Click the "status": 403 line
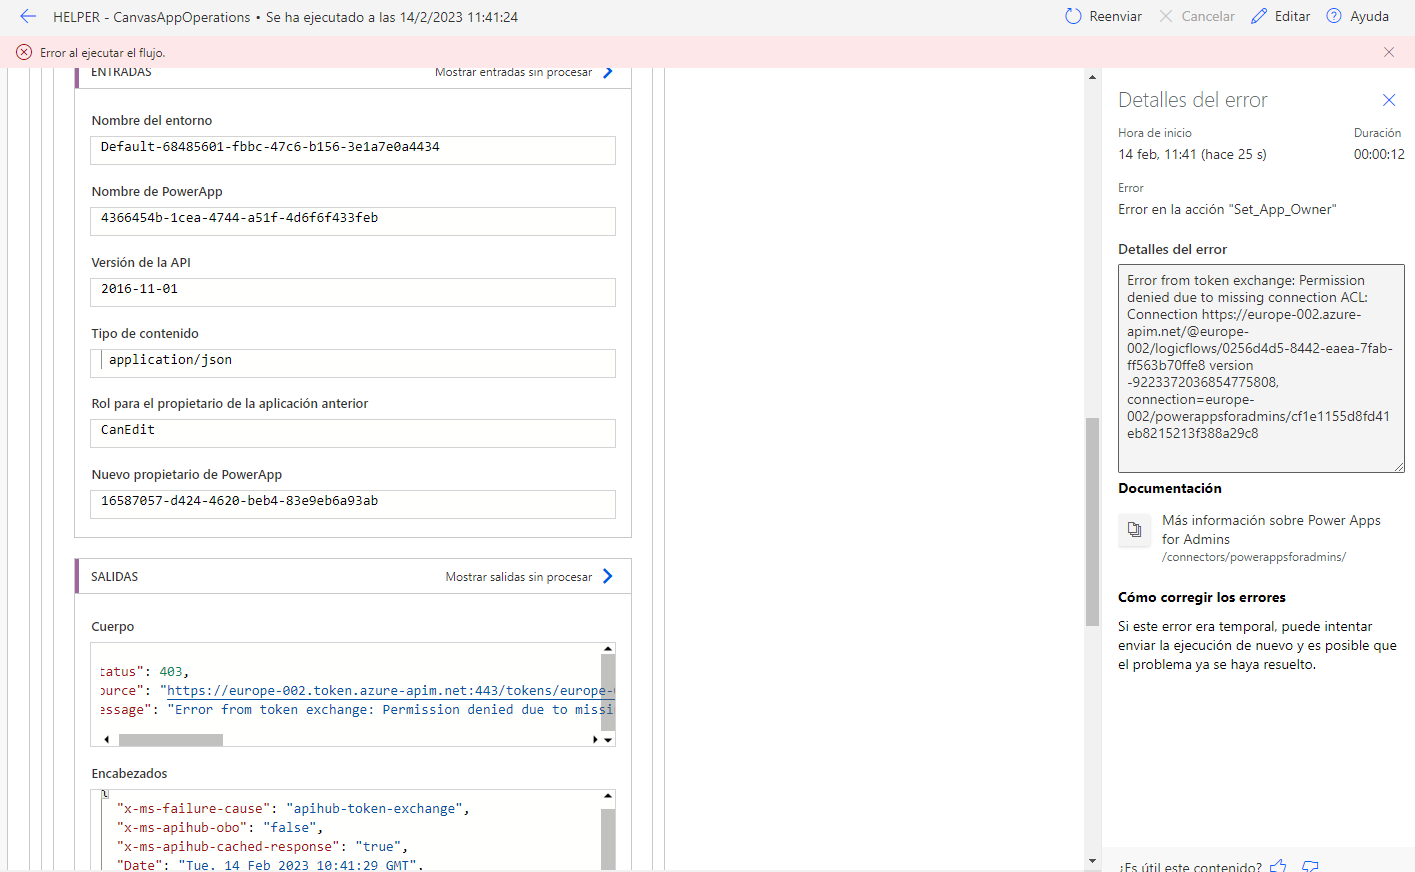Viewport: 1415px width, 872px height. 145,671
